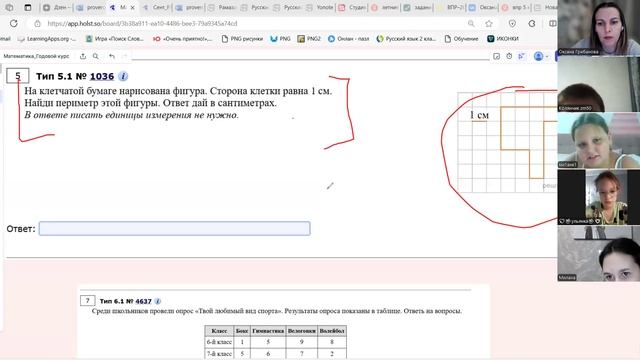Select Оксана Грибанова's video tile
Viewport: 640px width, 360px height.
[x=599, y=28]
